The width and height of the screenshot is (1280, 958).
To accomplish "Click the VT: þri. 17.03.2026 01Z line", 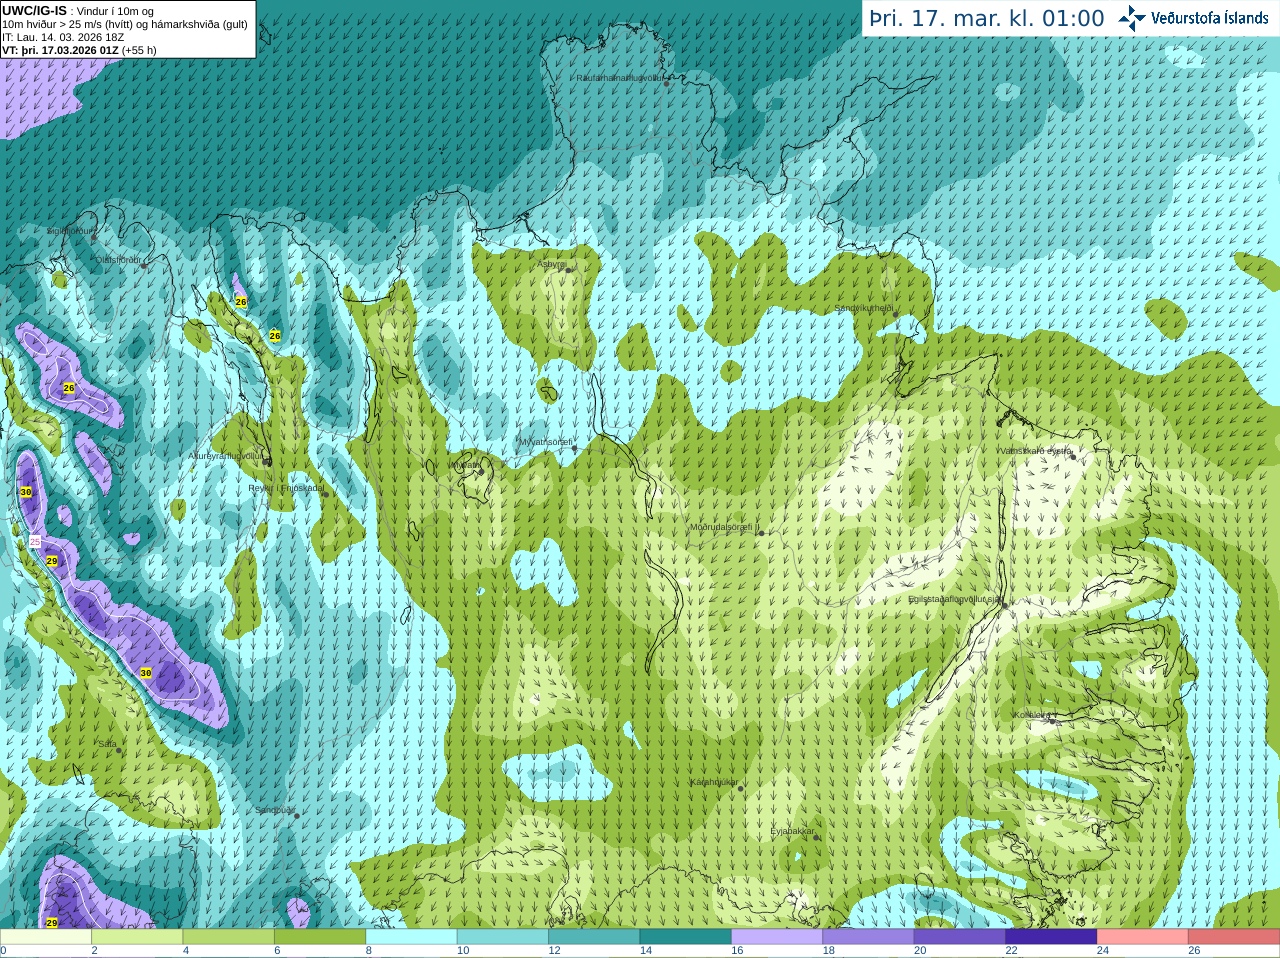I will tap(60, 50).
